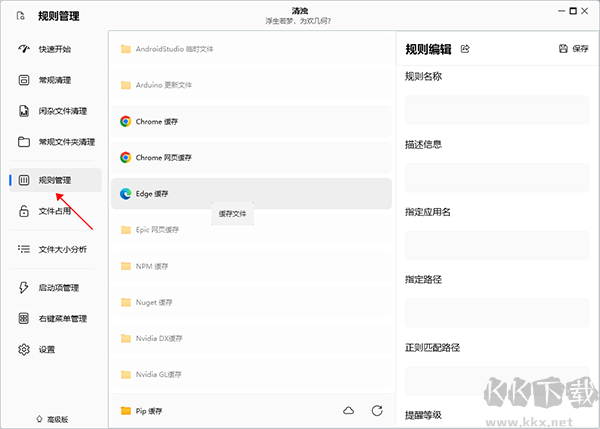Click the NPM 缓存 folder icon
The height and width of the screenshot is (429, 600).
126,266
